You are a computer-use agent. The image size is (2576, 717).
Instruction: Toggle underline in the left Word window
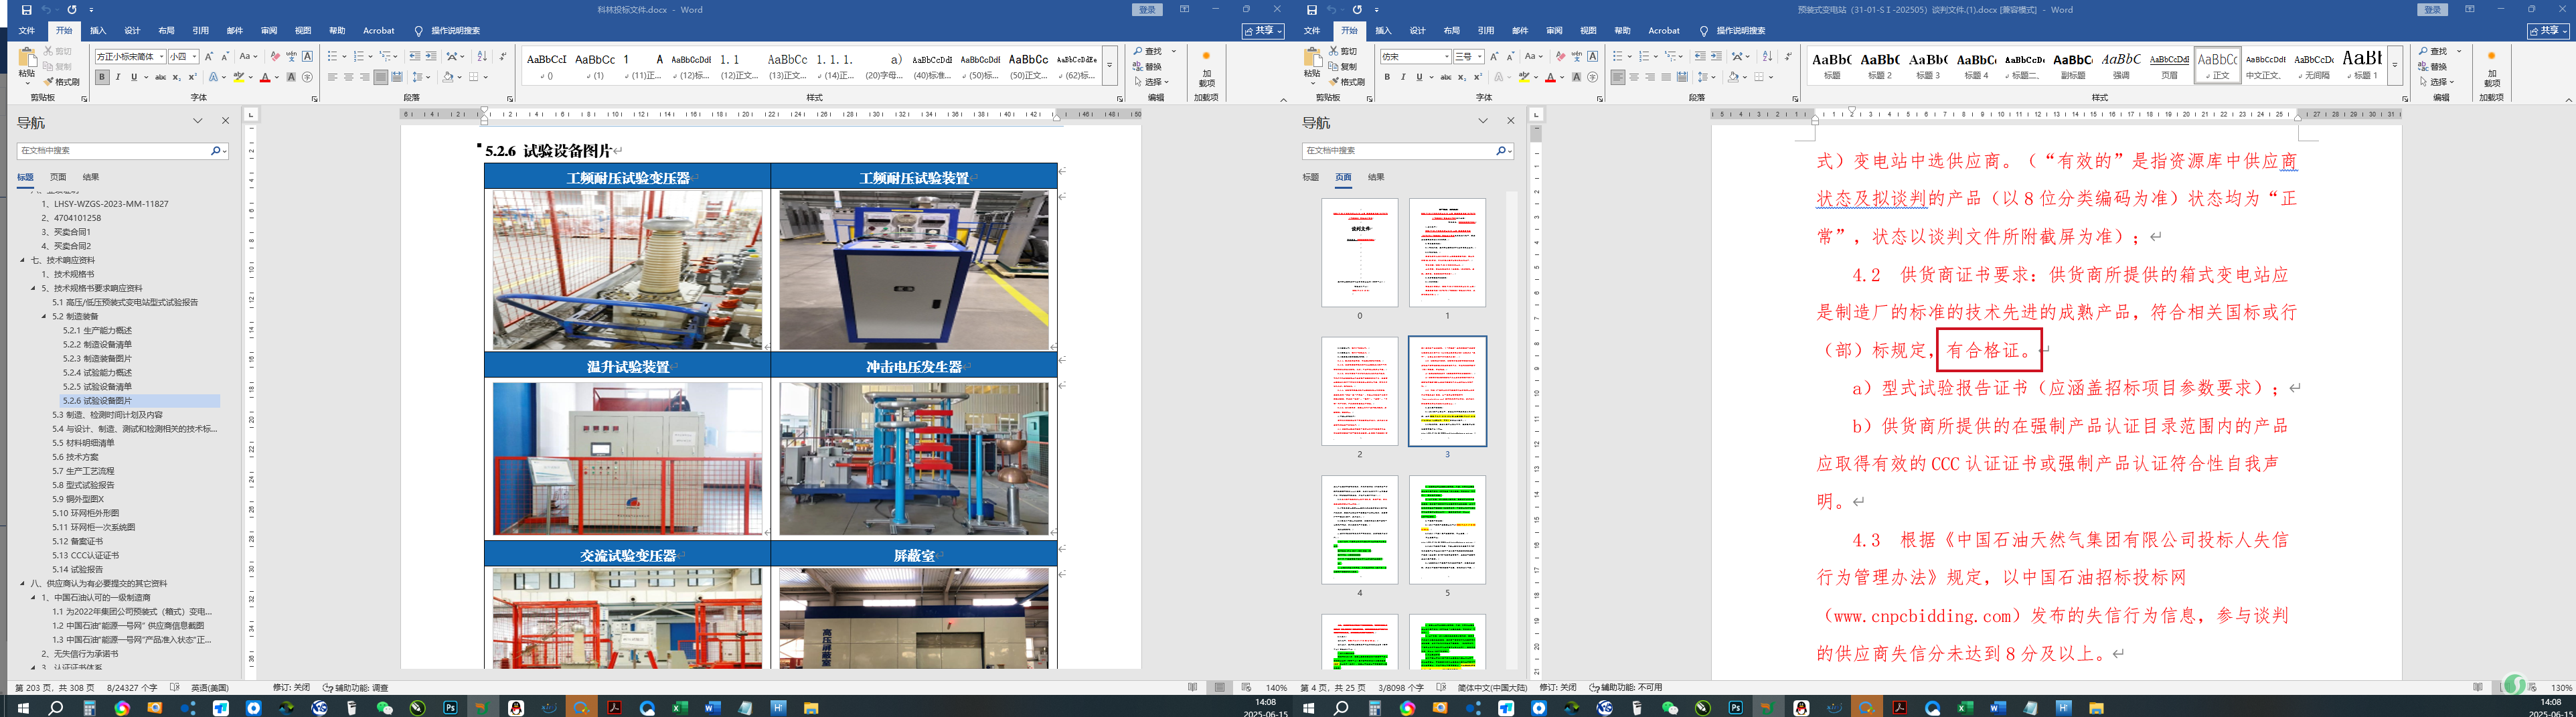[x=133, y=77]
